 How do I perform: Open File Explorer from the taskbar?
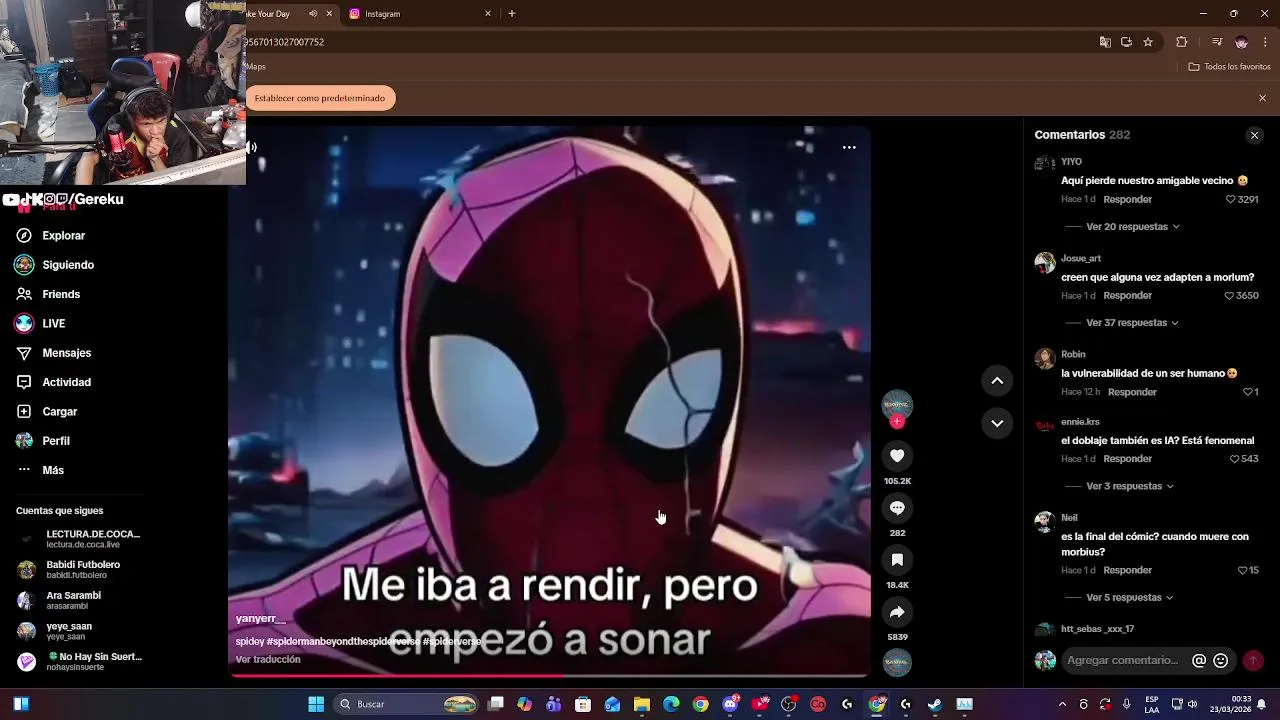[x=642, y=704]
